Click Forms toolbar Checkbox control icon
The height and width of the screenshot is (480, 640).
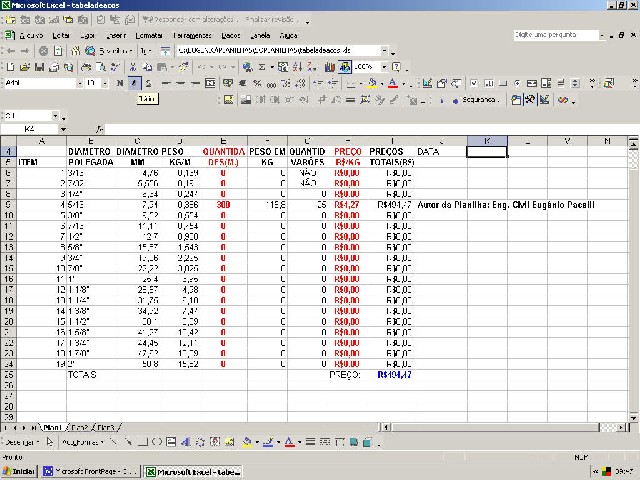(474, 83)
